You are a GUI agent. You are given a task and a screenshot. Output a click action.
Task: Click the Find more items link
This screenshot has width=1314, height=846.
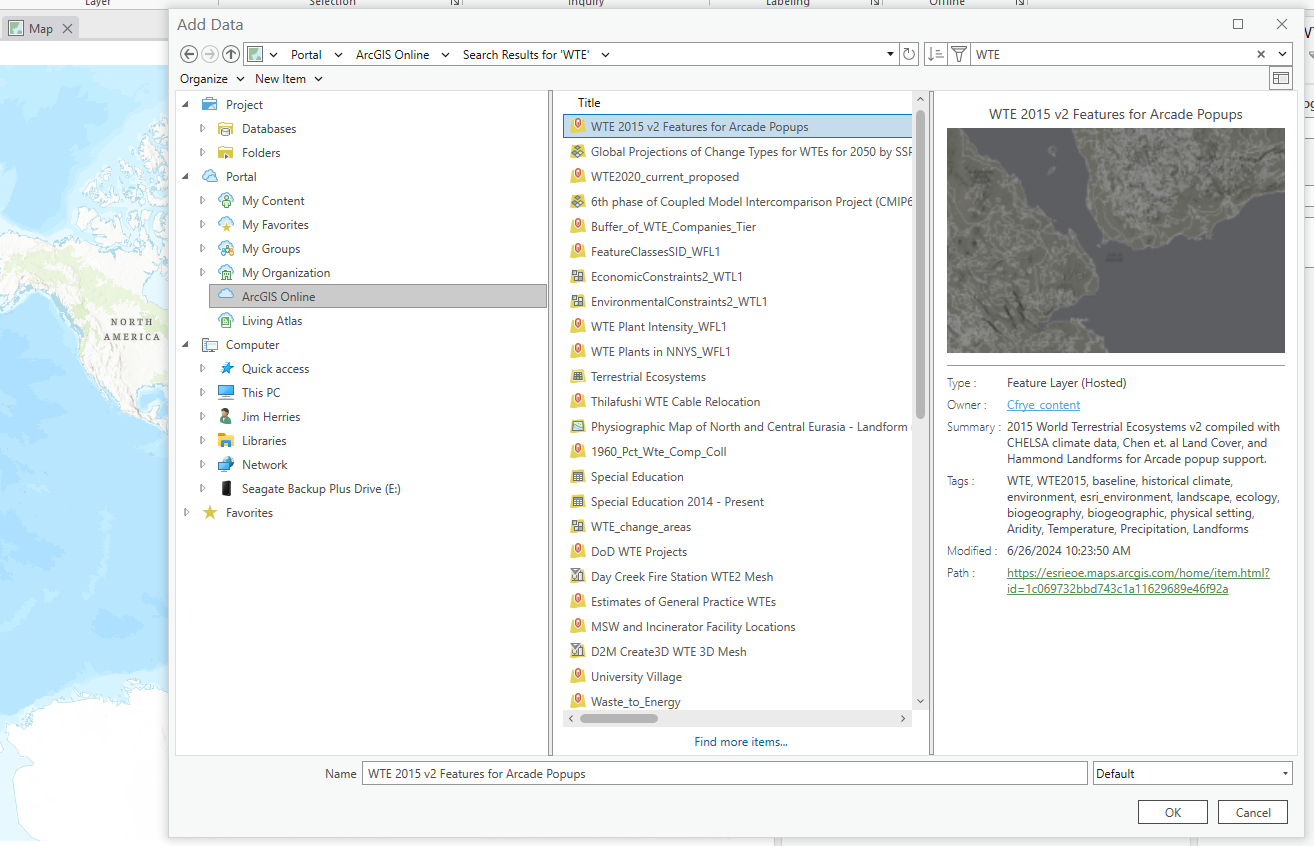click(x=741, y=741)
